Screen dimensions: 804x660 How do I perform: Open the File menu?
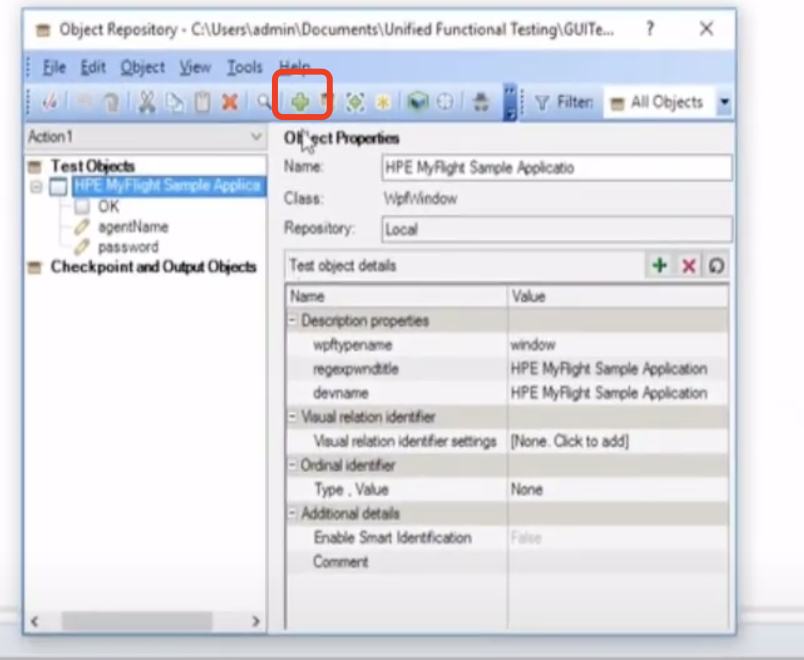tap(52, 67)
